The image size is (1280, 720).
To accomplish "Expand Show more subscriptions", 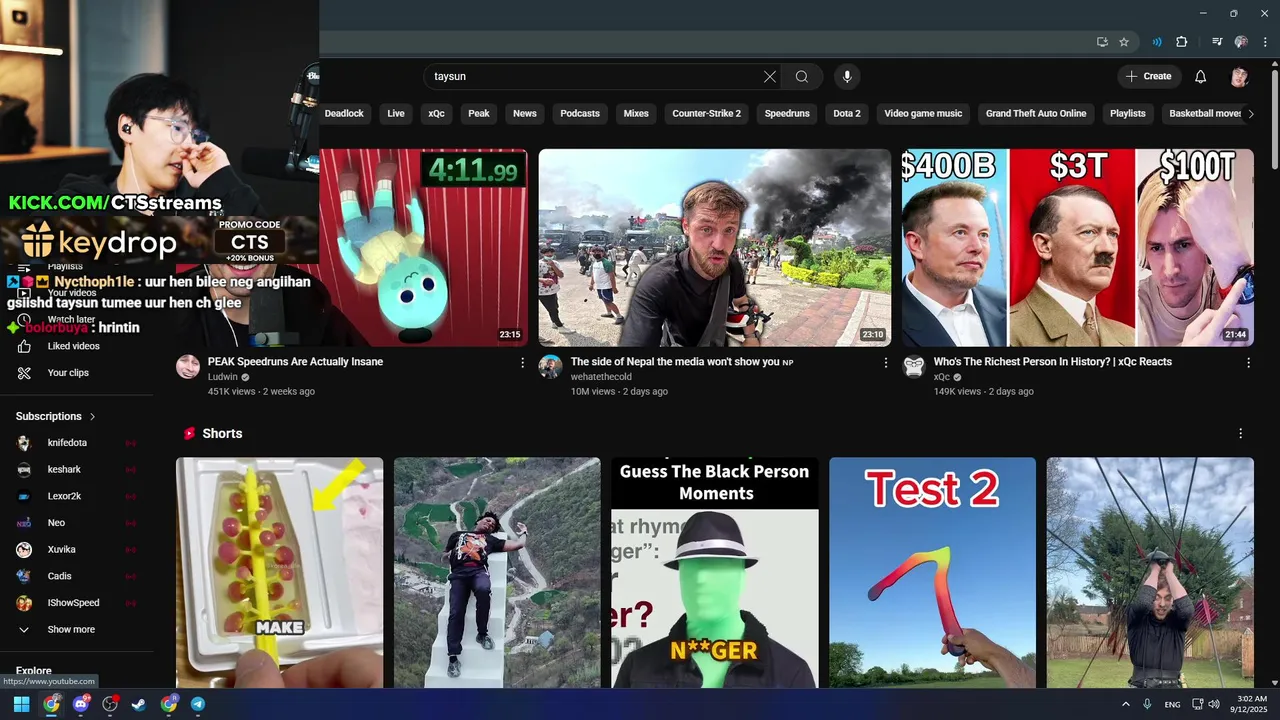I will [x=70, y=629].
